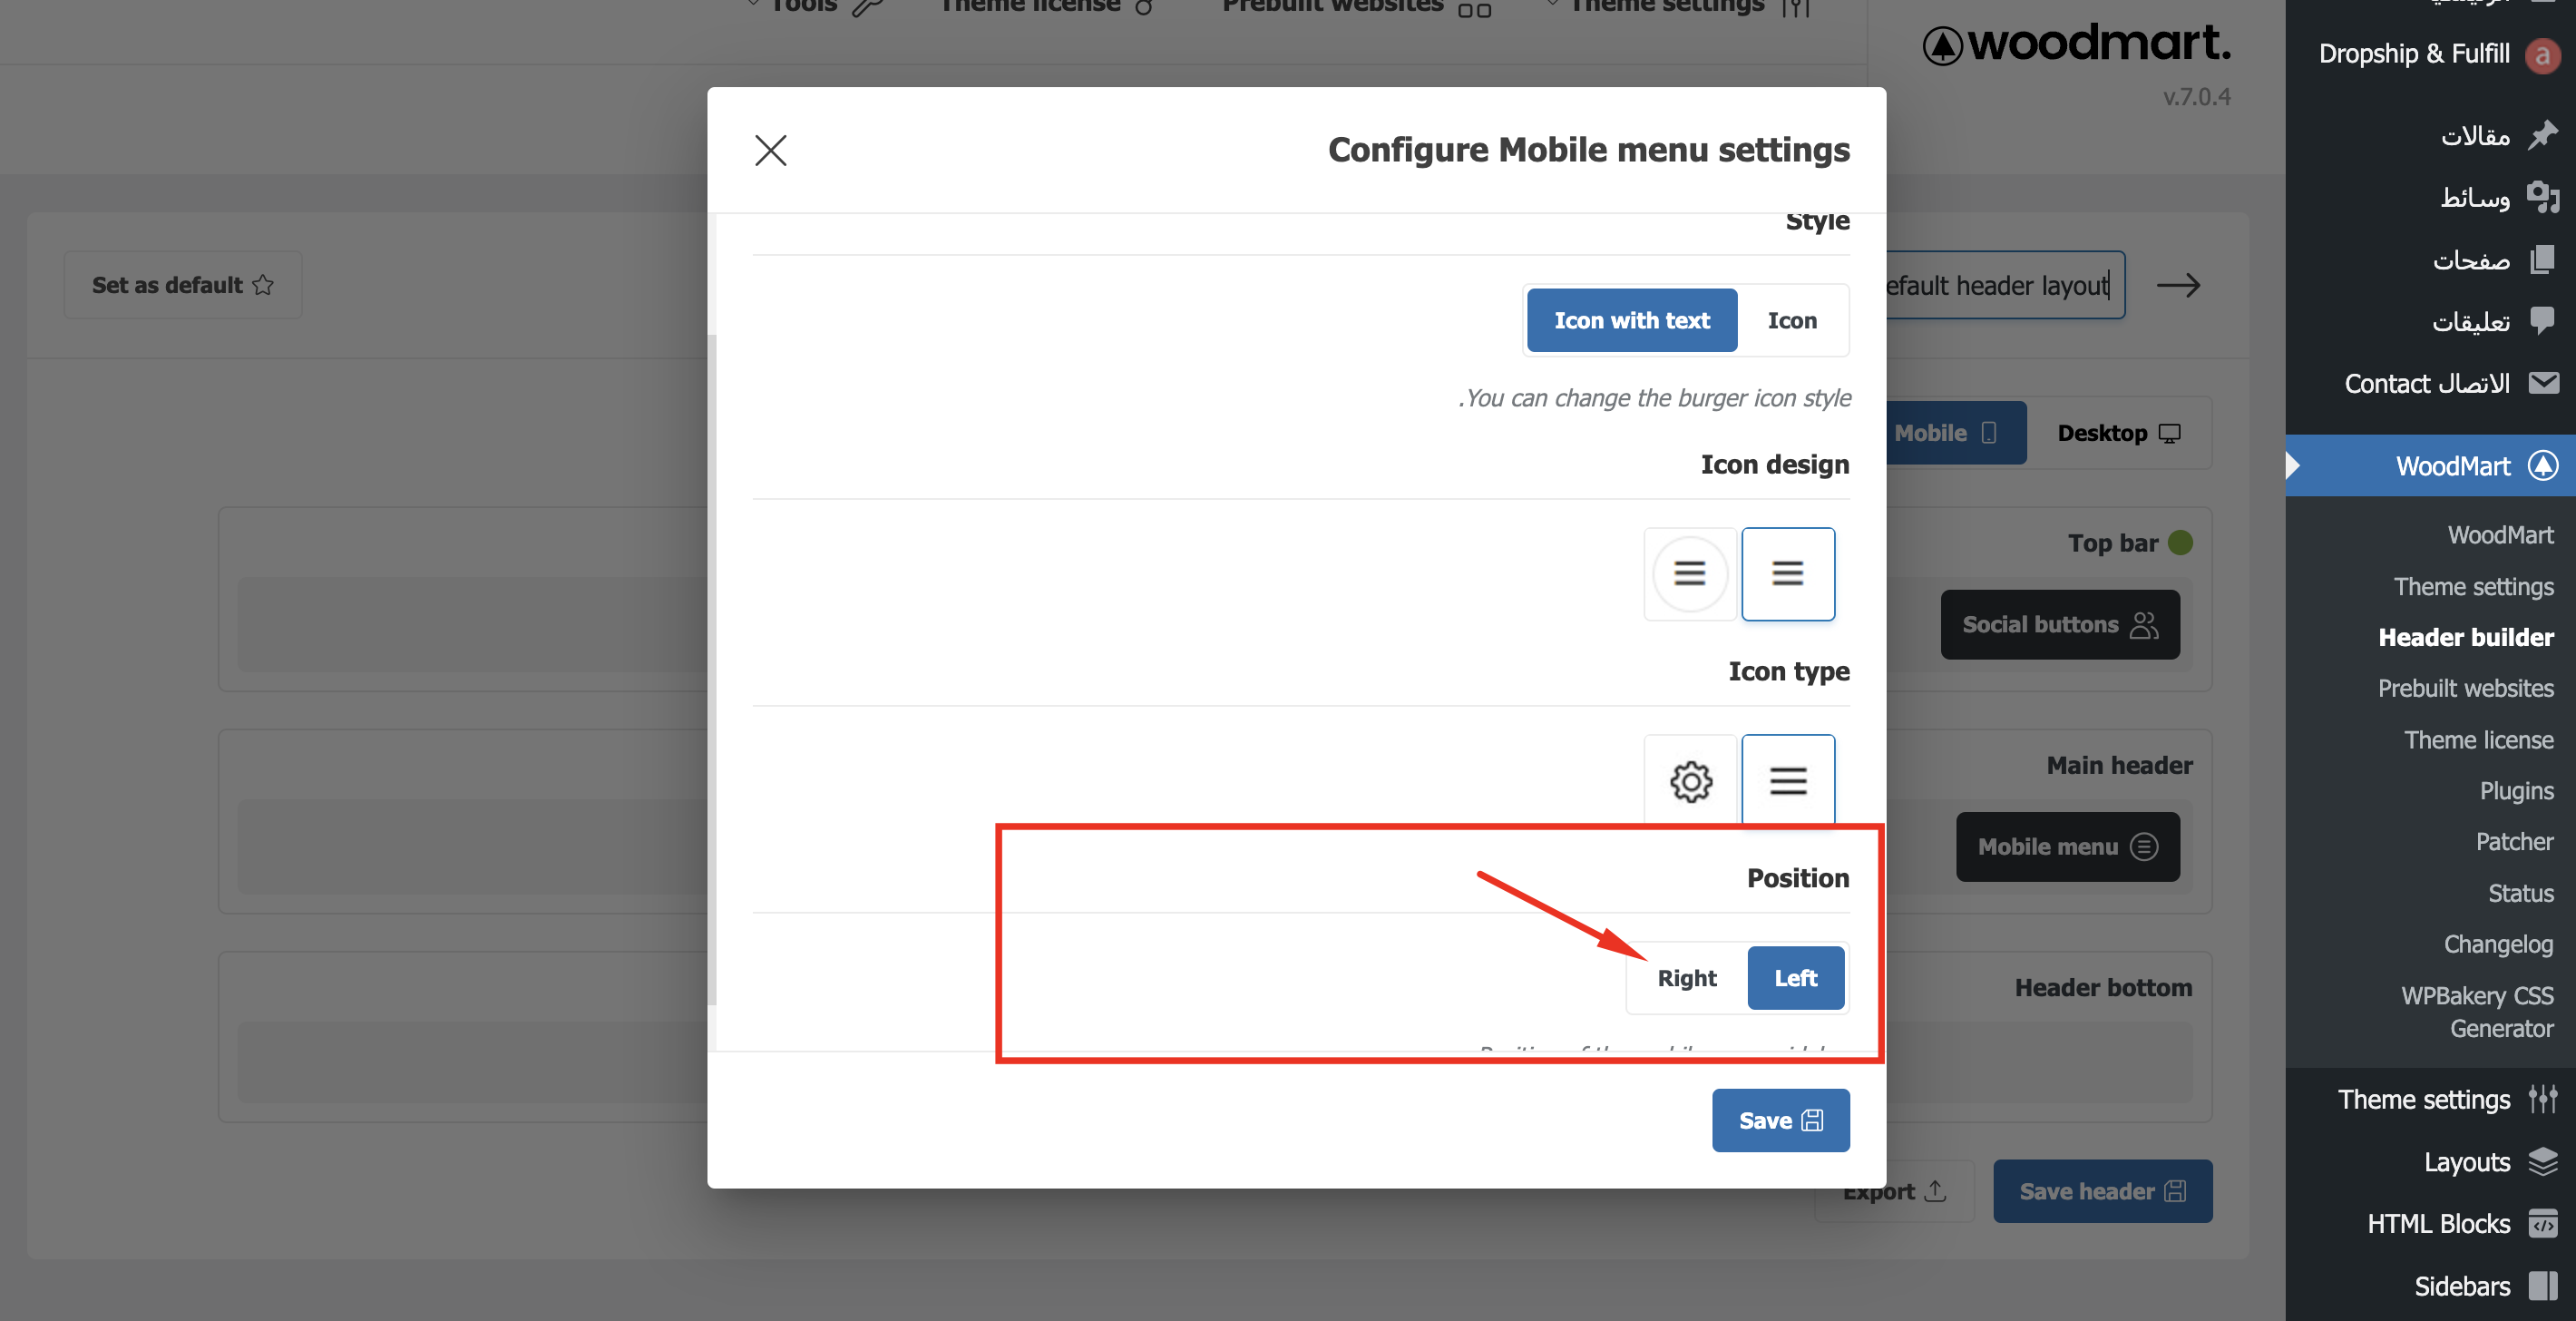Screen dimensions: 2576x1321
Task: Open Theme license submenu link
Action: (2478, 740)
